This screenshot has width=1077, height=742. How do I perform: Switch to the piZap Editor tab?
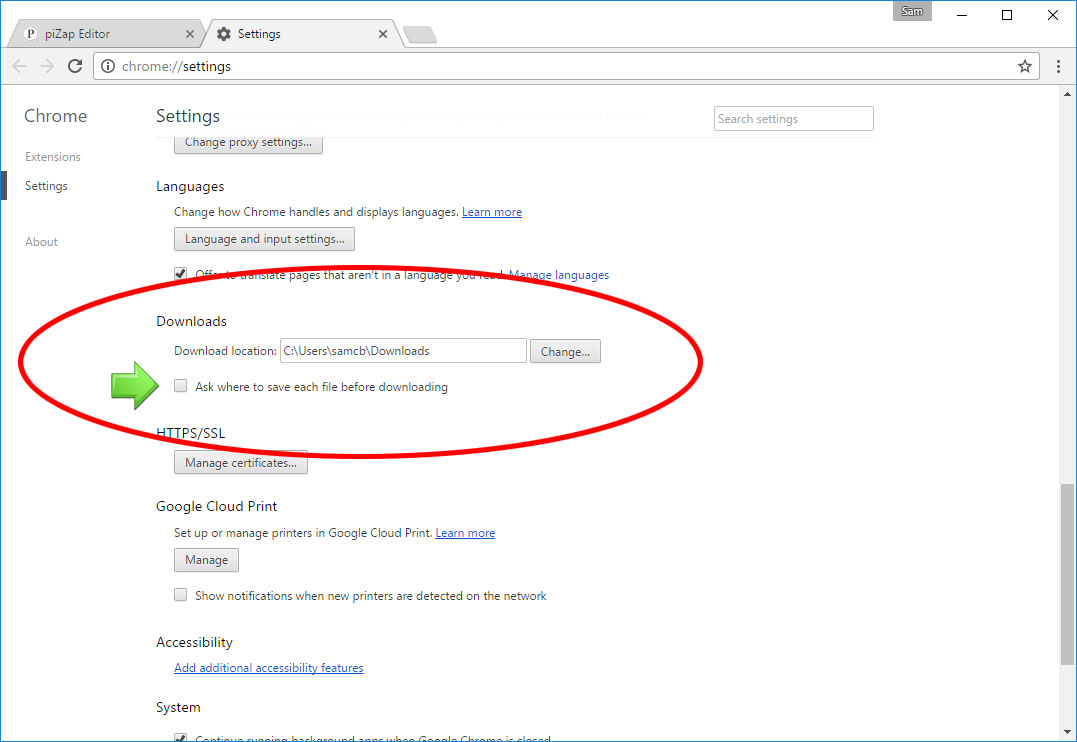pyautogui.click(x=100, y=34)
